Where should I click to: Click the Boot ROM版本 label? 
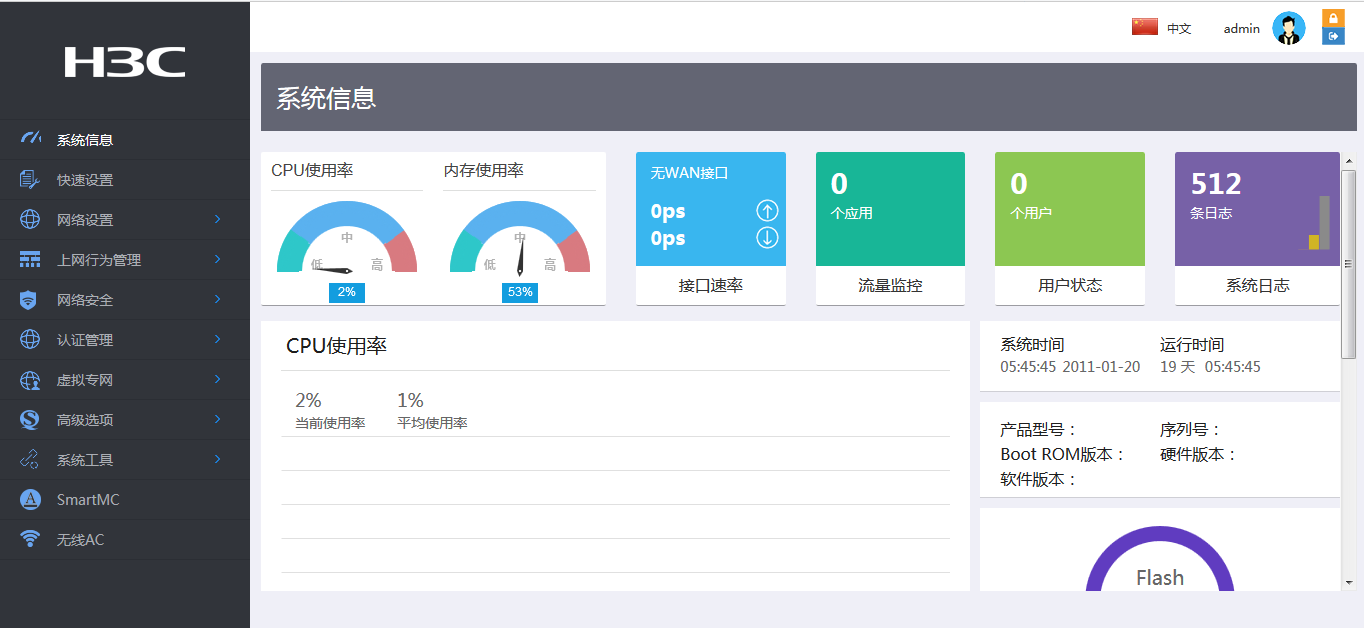coord(1063,454)
